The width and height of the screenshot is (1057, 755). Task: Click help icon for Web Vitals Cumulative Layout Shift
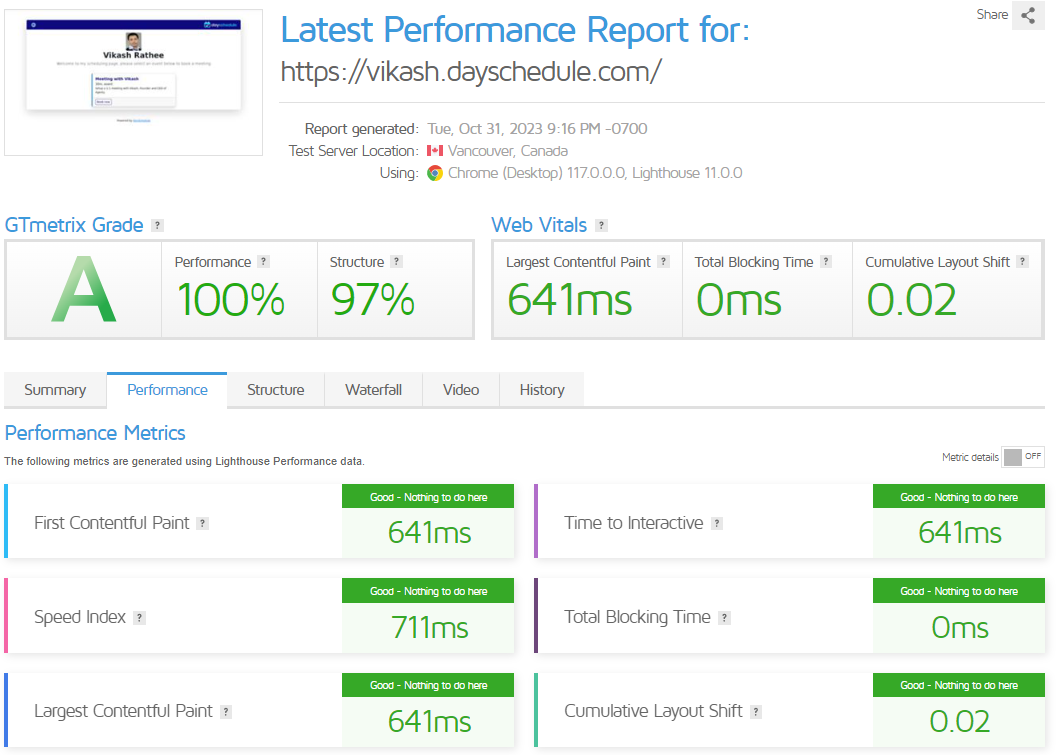[x=1023, y=262]
